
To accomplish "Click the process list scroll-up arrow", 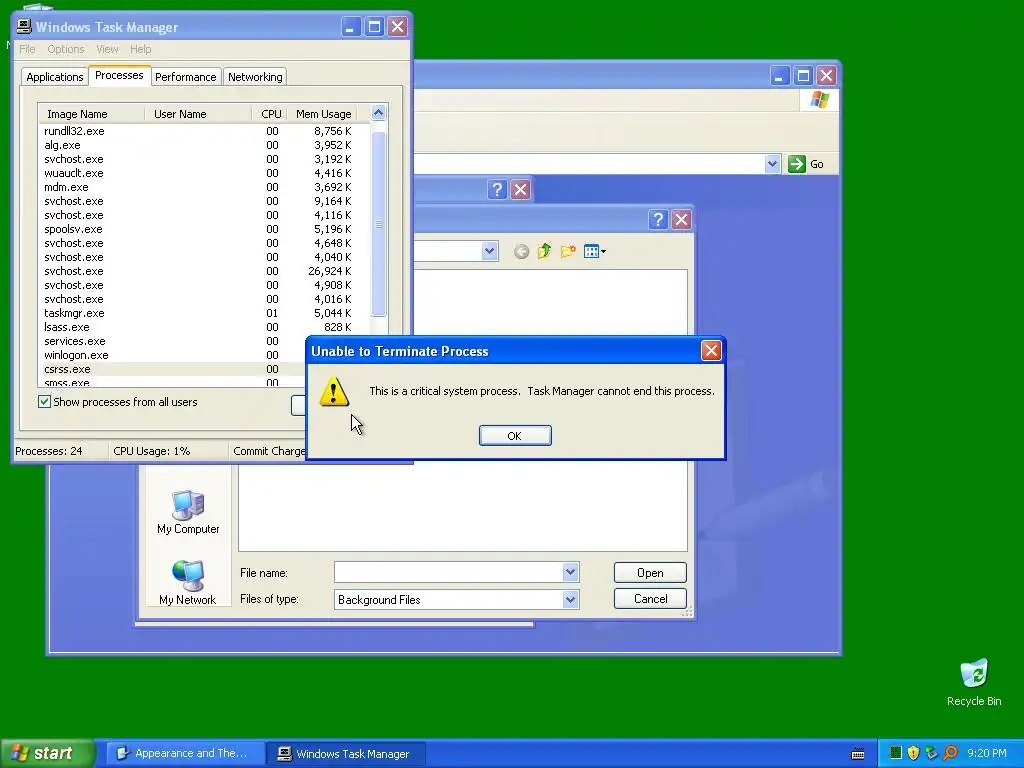I will (378, 113).
